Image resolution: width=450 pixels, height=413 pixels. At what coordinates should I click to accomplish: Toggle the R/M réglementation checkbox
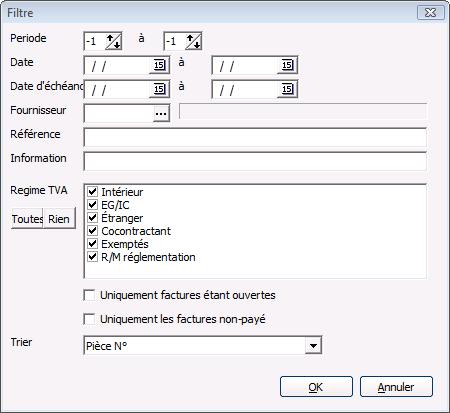click(92, 257)
